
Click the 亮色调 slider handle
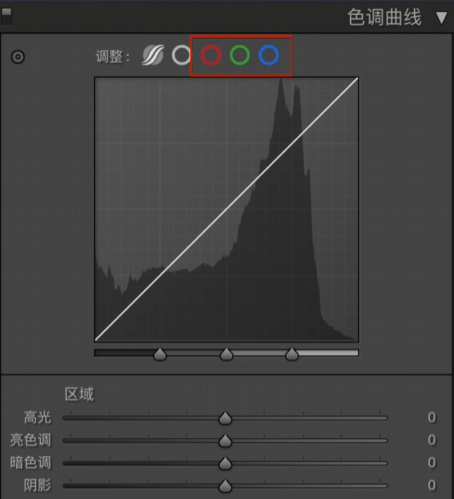coord(225,441)
